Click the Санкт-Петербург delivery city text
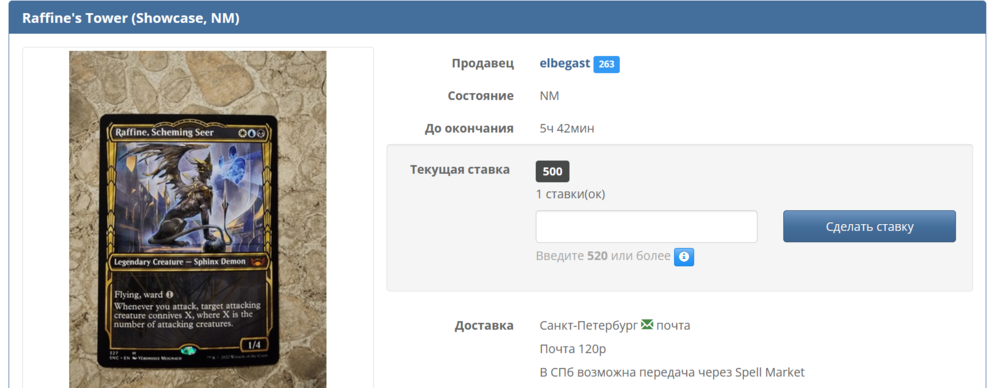Image resolution: width=1000 pixels, height=388 pixels. [x=588, y=325]
